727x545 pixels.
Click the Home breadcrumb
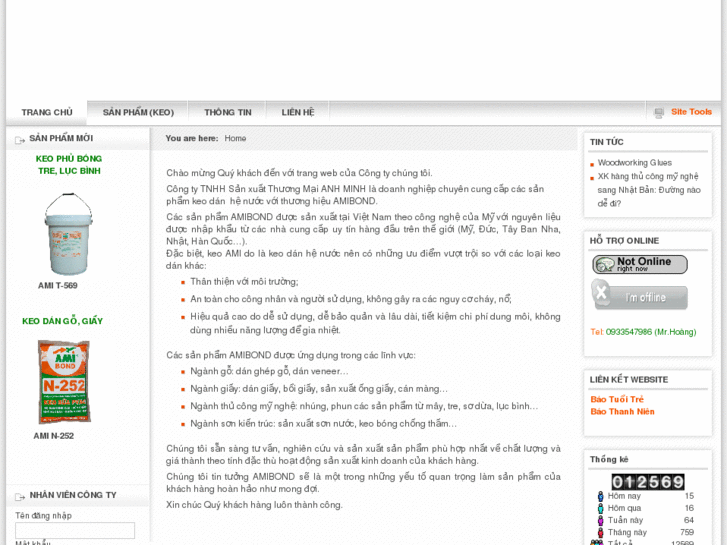pyautogui.click(x=235, y=138)
